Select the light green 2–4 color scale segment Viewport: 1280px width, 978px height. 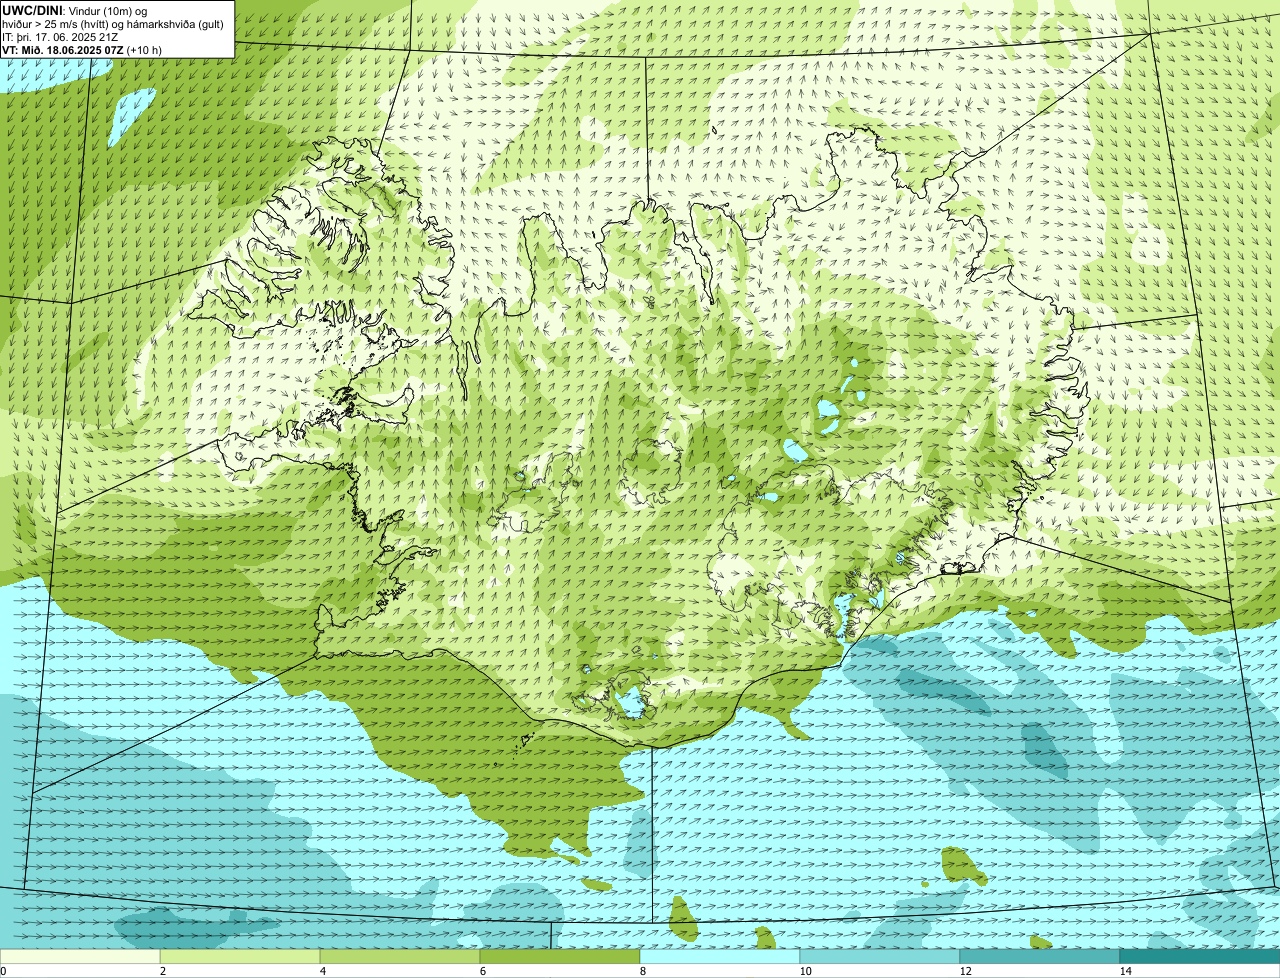tap(240, 956)
